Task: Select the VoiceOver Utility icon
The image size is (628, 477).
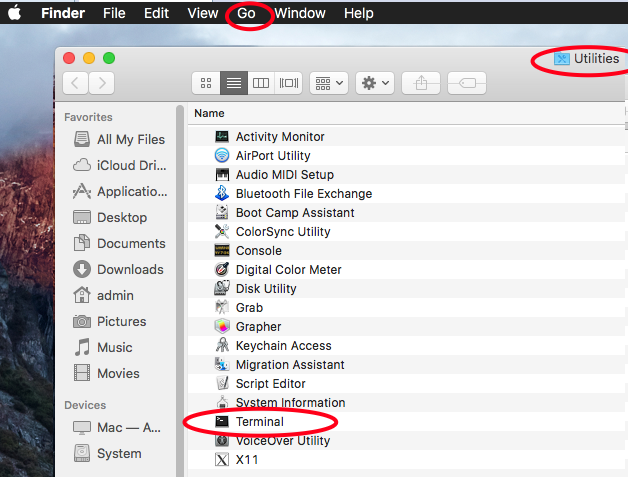Action: click(x=222, y=441)
